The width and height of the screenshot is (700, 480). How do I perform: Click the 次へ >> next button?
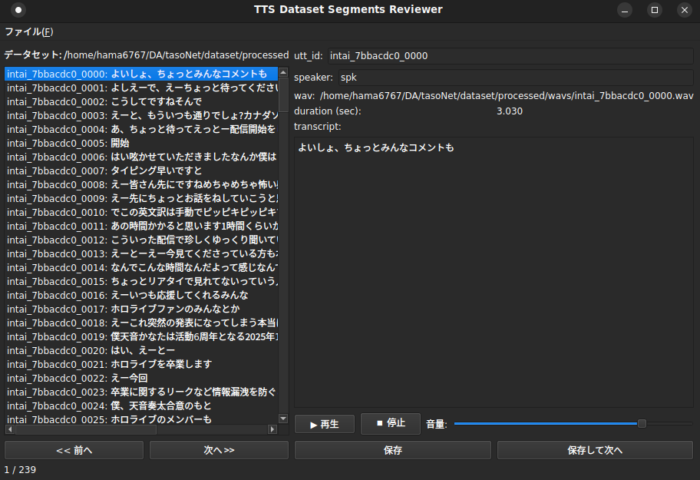[218, 450]
